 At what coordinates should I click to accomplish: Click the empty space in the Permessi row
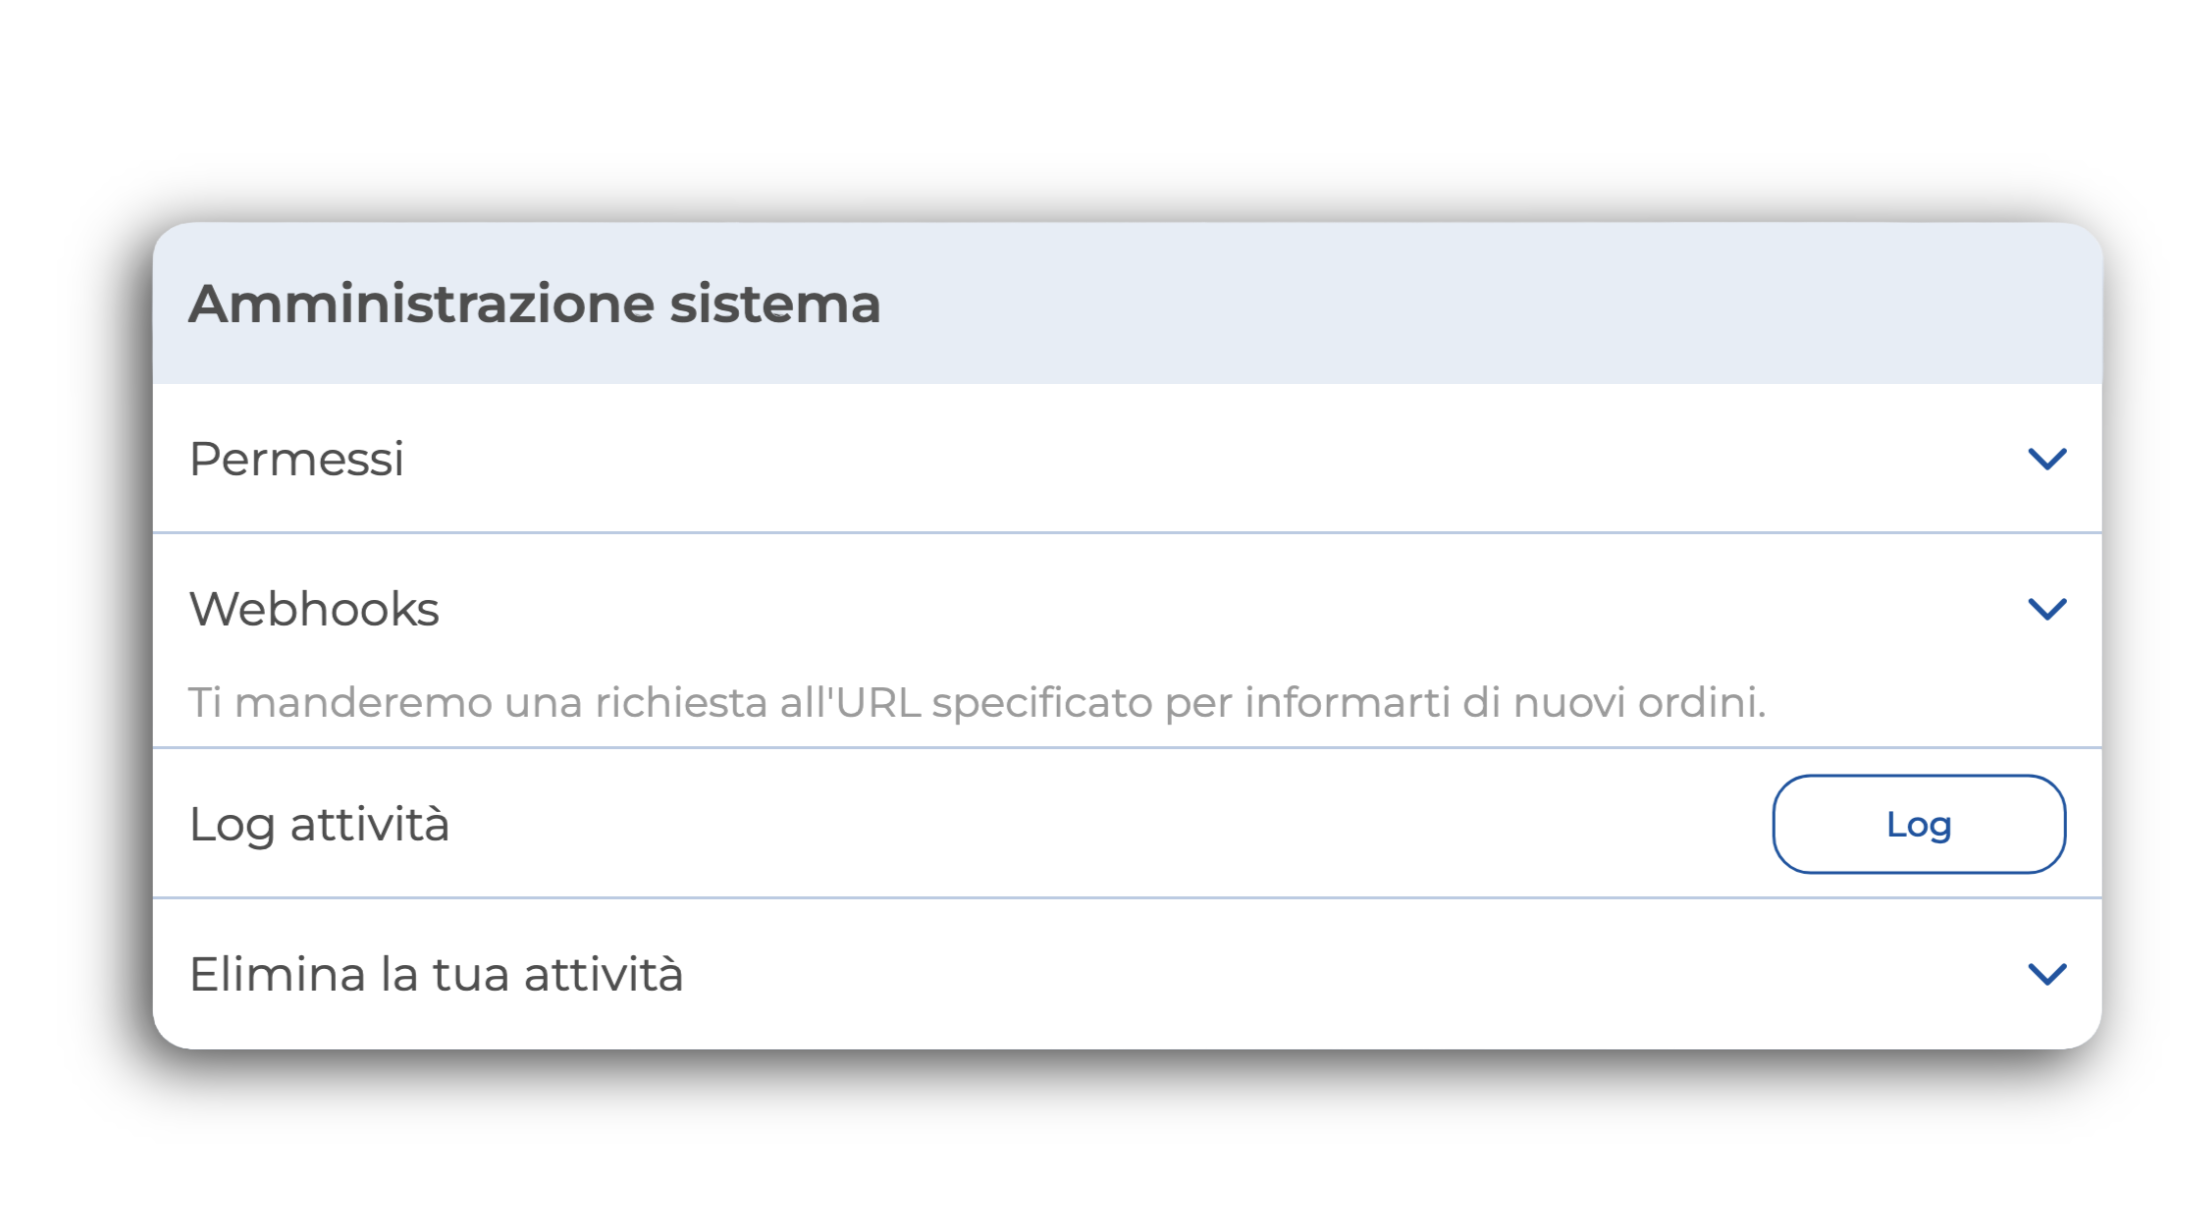(1200, 459)
